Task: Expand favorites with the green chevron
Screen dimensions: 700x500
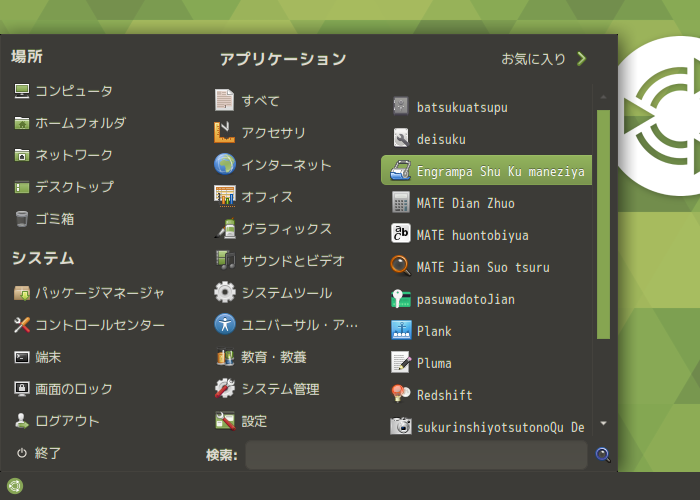Action: 581,59
